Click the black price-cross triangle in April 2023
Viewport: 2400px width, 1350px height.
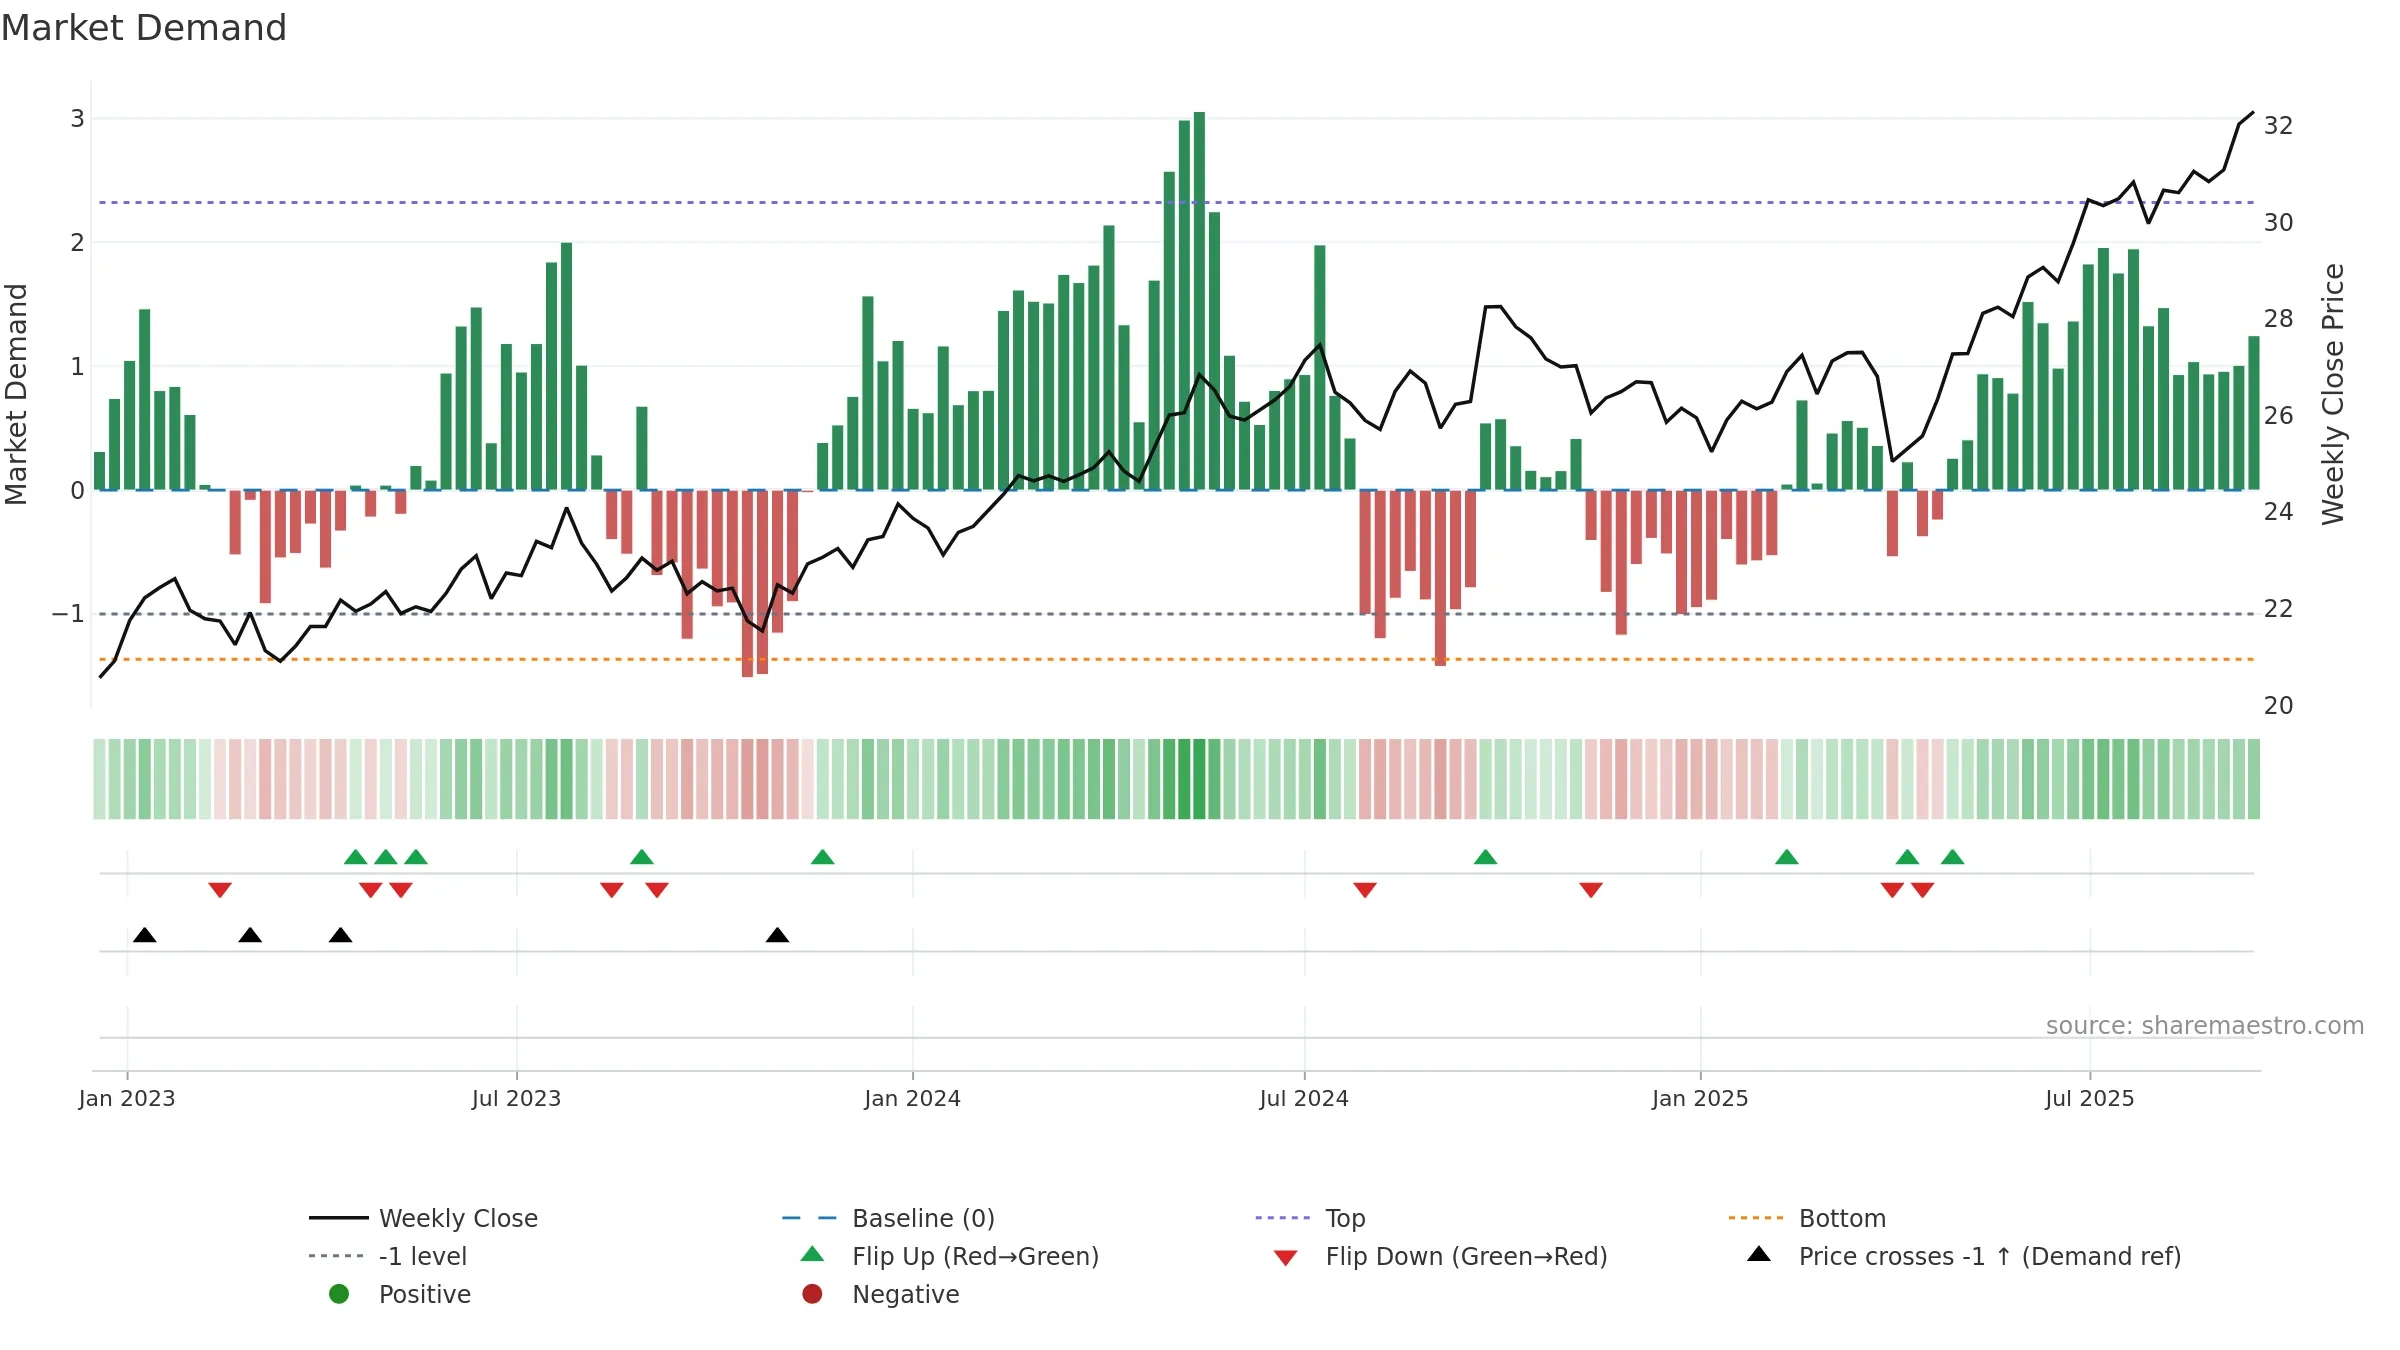pos(340,935)
